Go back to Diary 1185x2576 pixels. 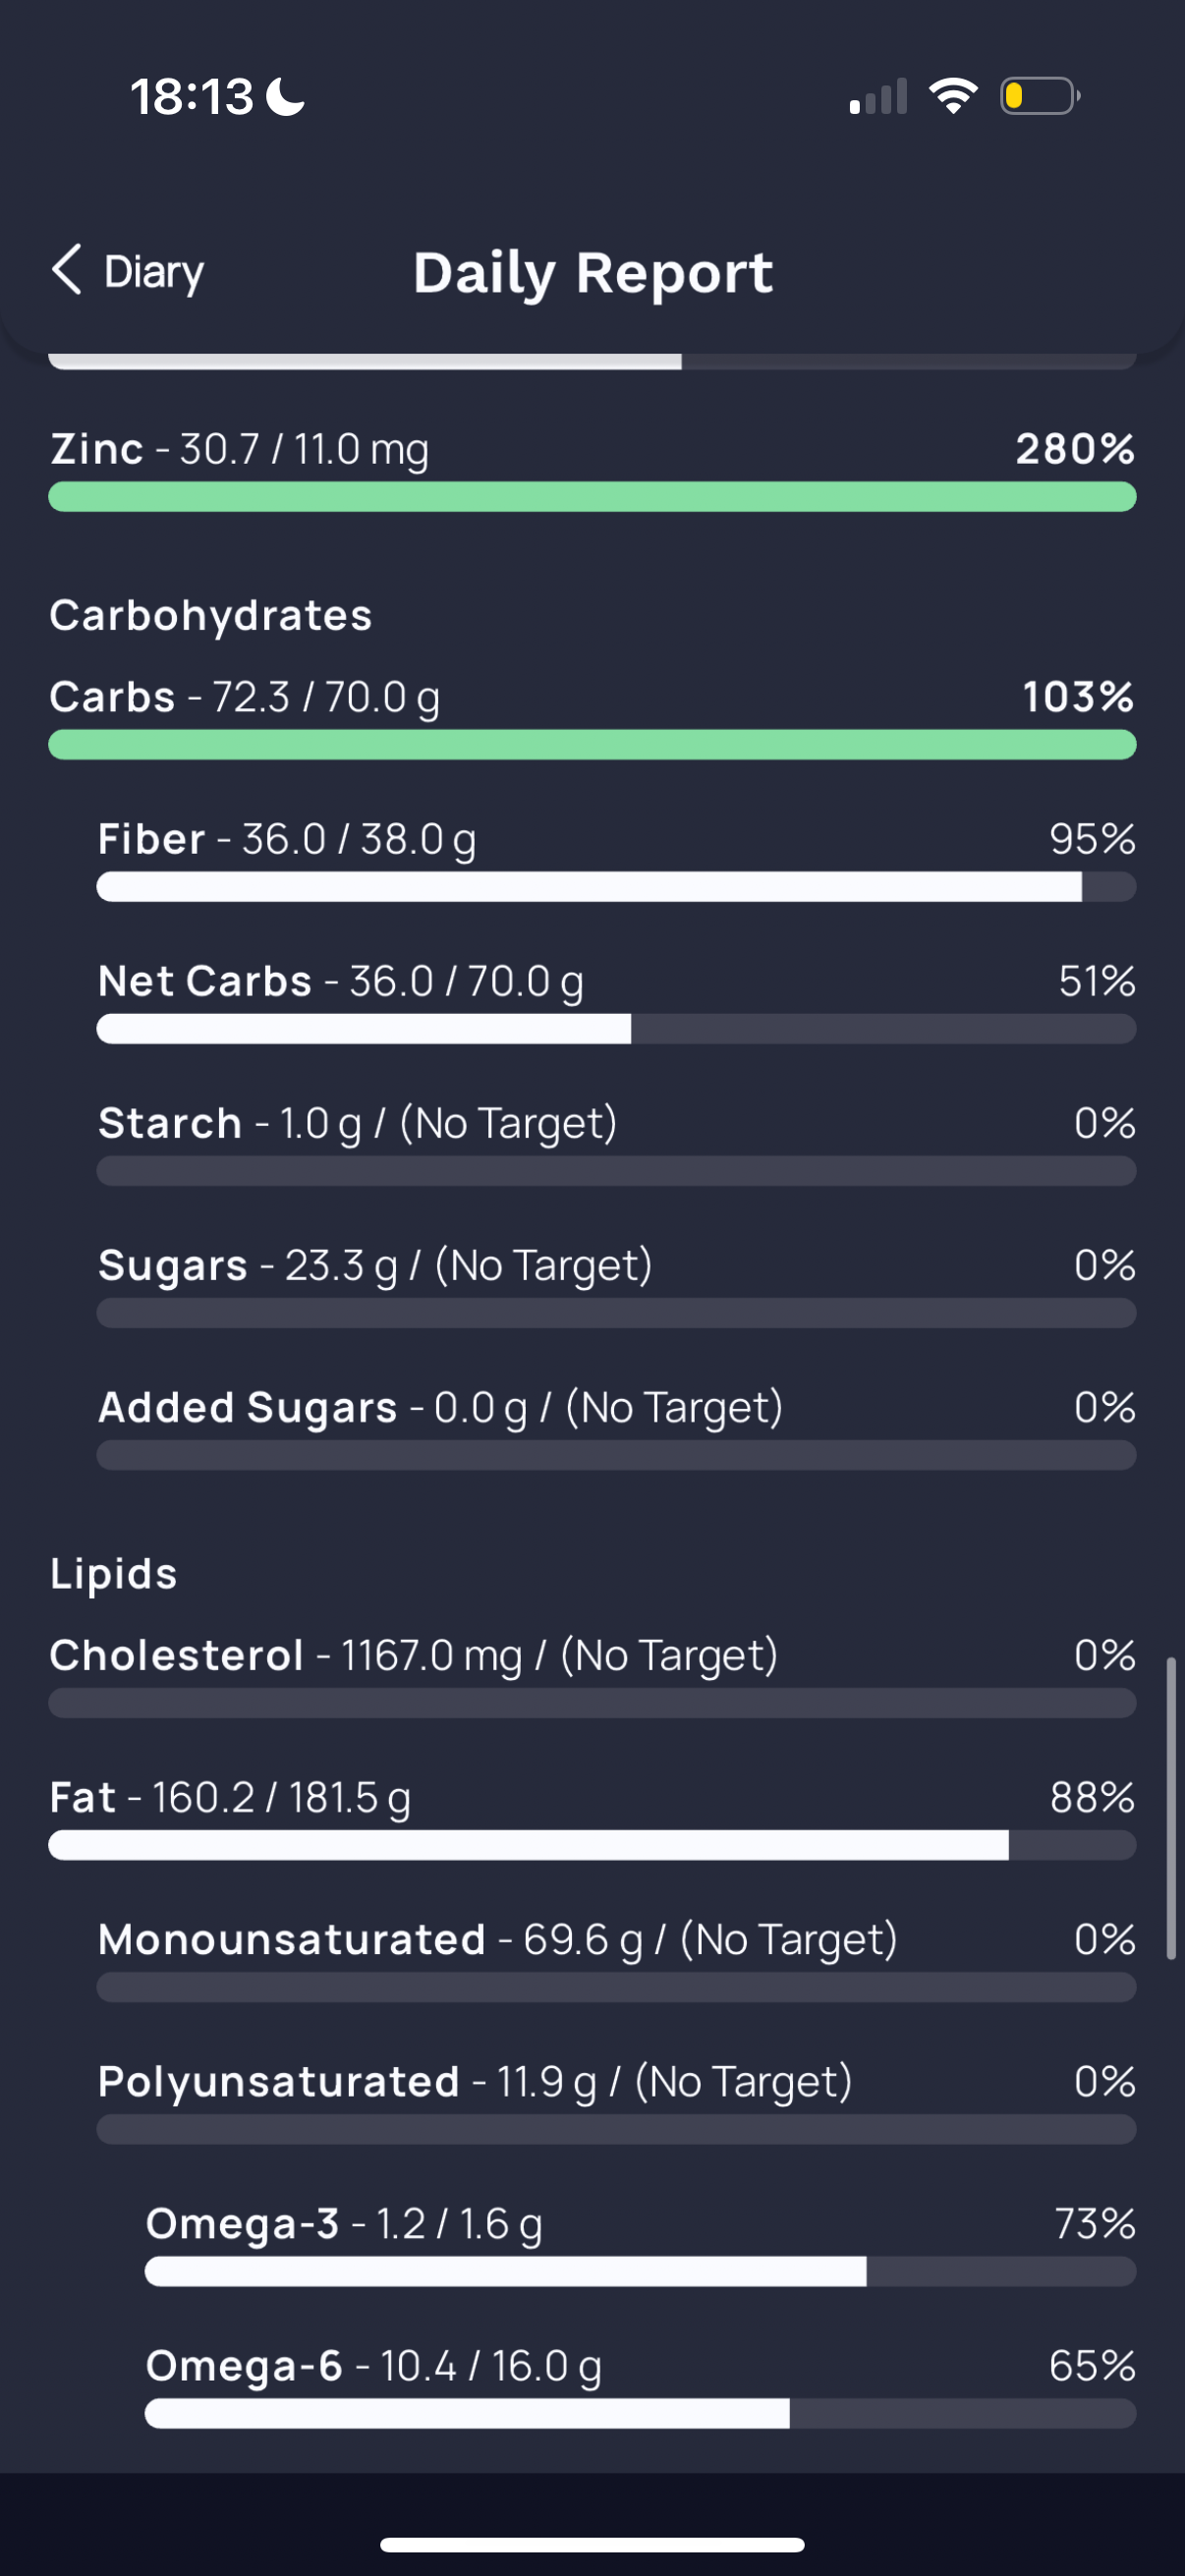click(x=154, y=271)
